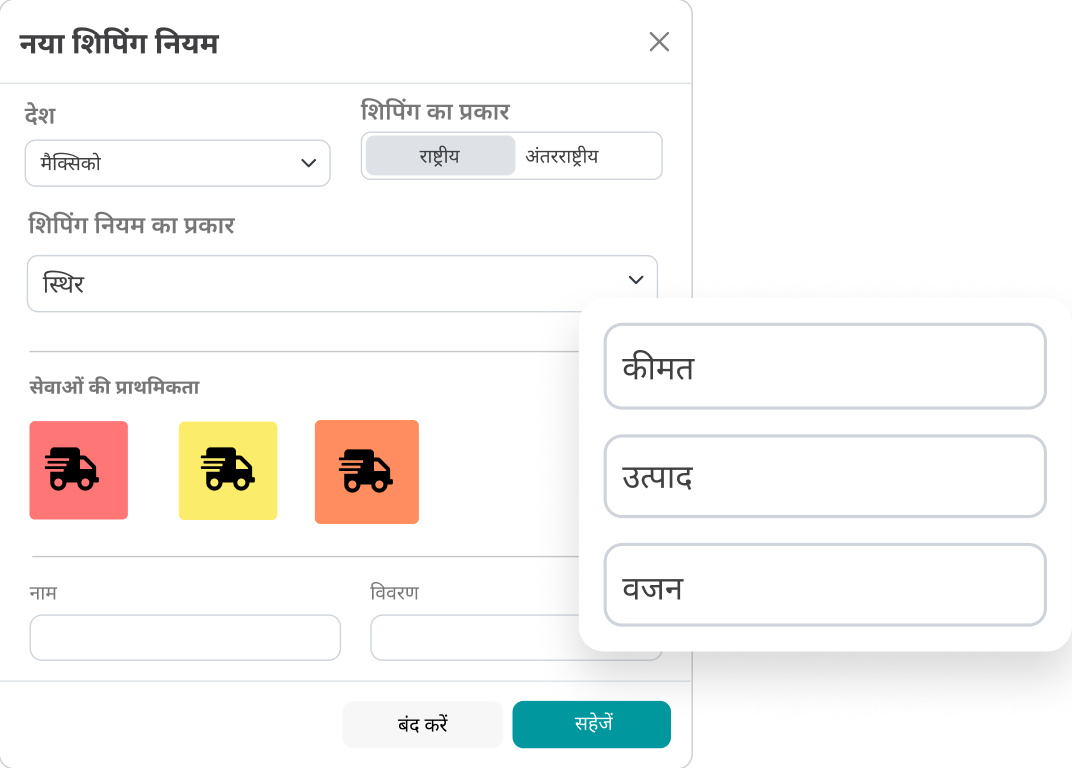Save the shipping rule with सहेजें
The image size is (1072, 768).
point(591,724)
